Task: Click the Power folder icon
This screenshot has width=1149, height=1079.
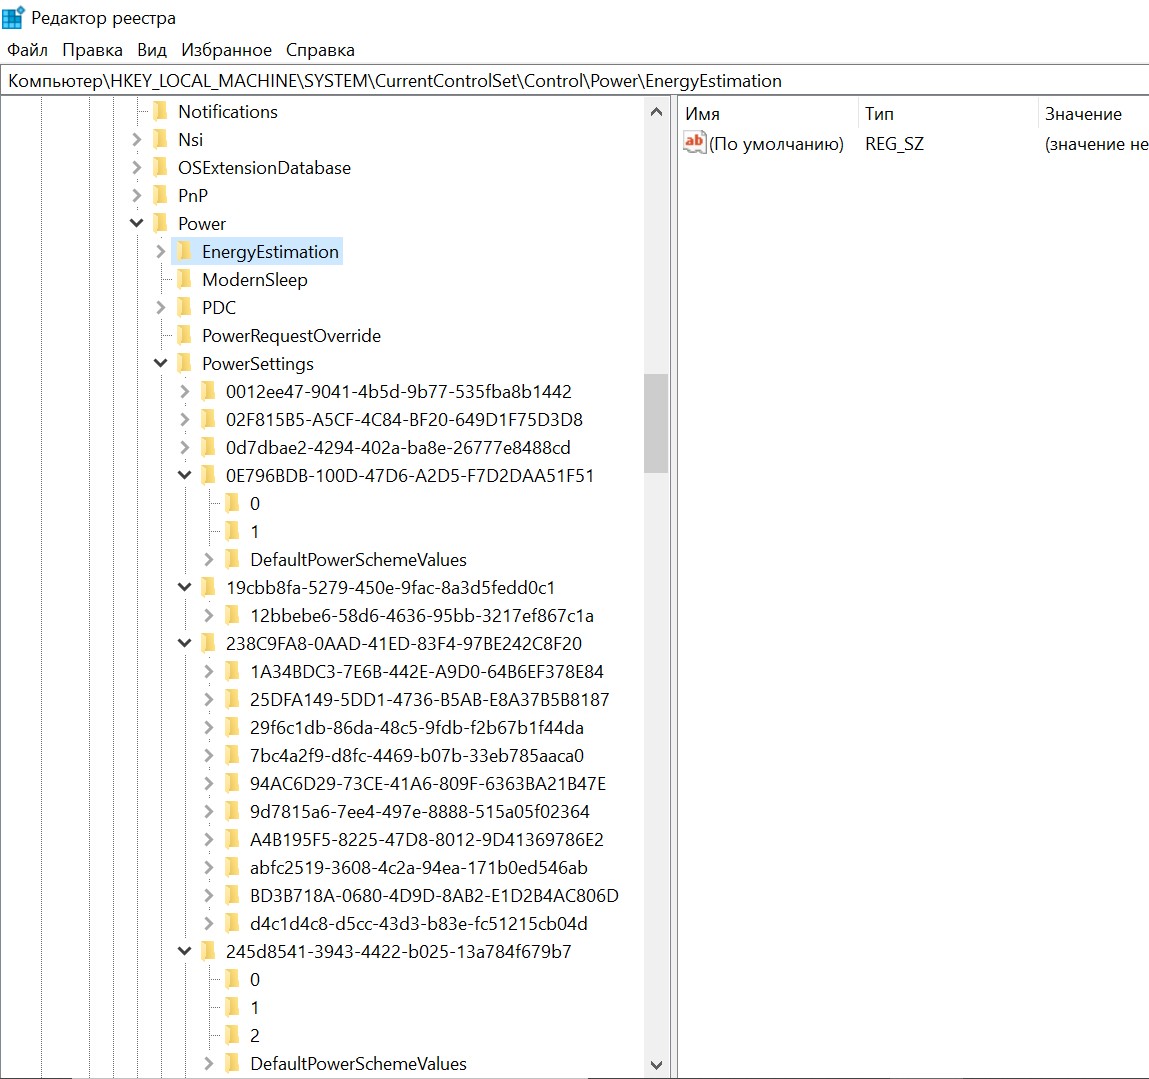Action: click(160, 223)
